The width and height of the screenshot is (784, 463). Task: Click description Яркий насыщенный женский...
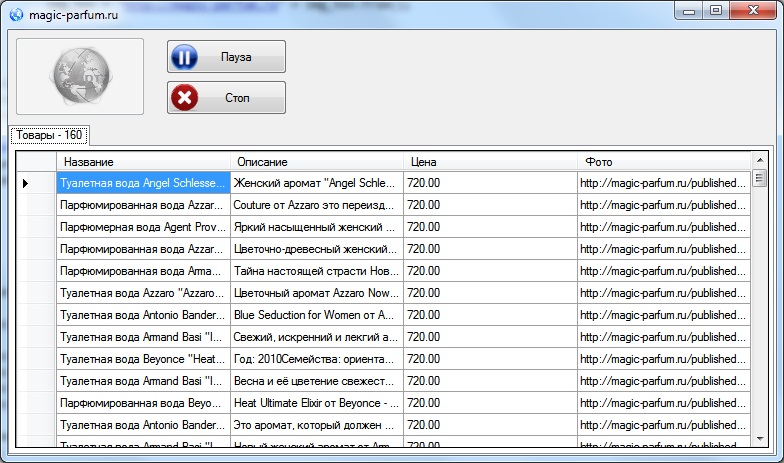(316, 227)
